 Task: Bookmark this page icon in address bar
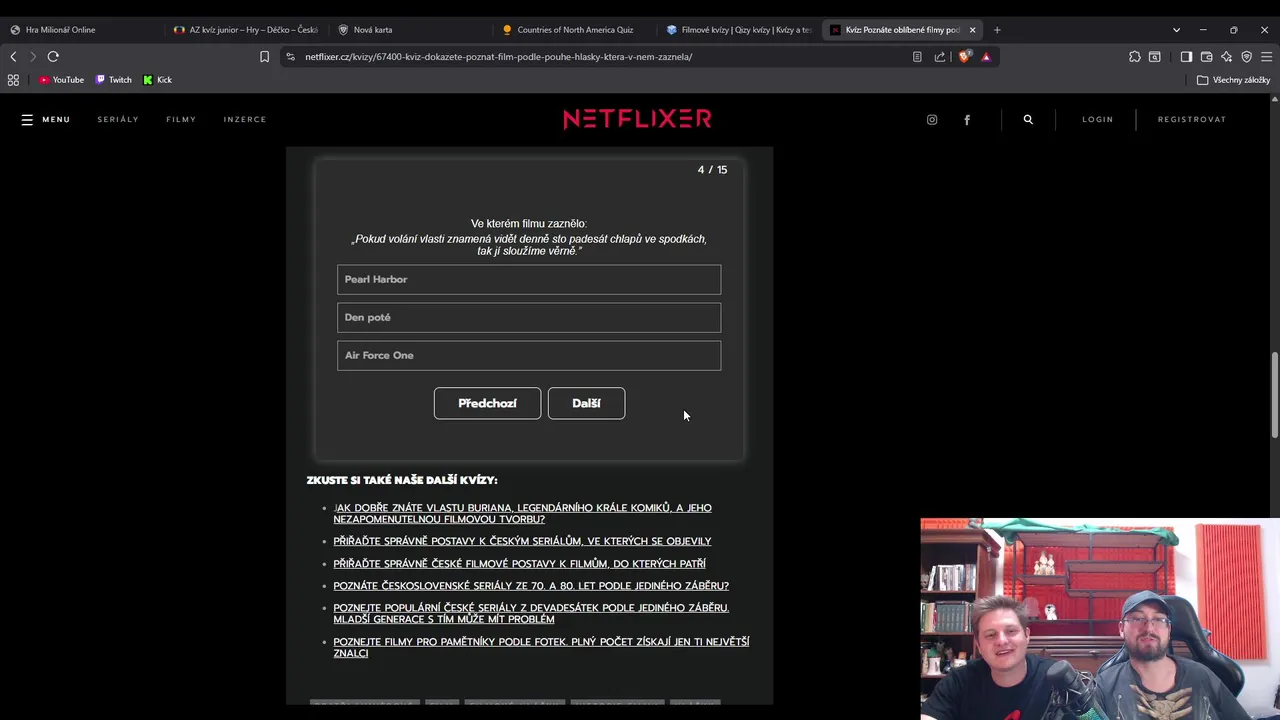pyautogui.click(x=264, y=57)
